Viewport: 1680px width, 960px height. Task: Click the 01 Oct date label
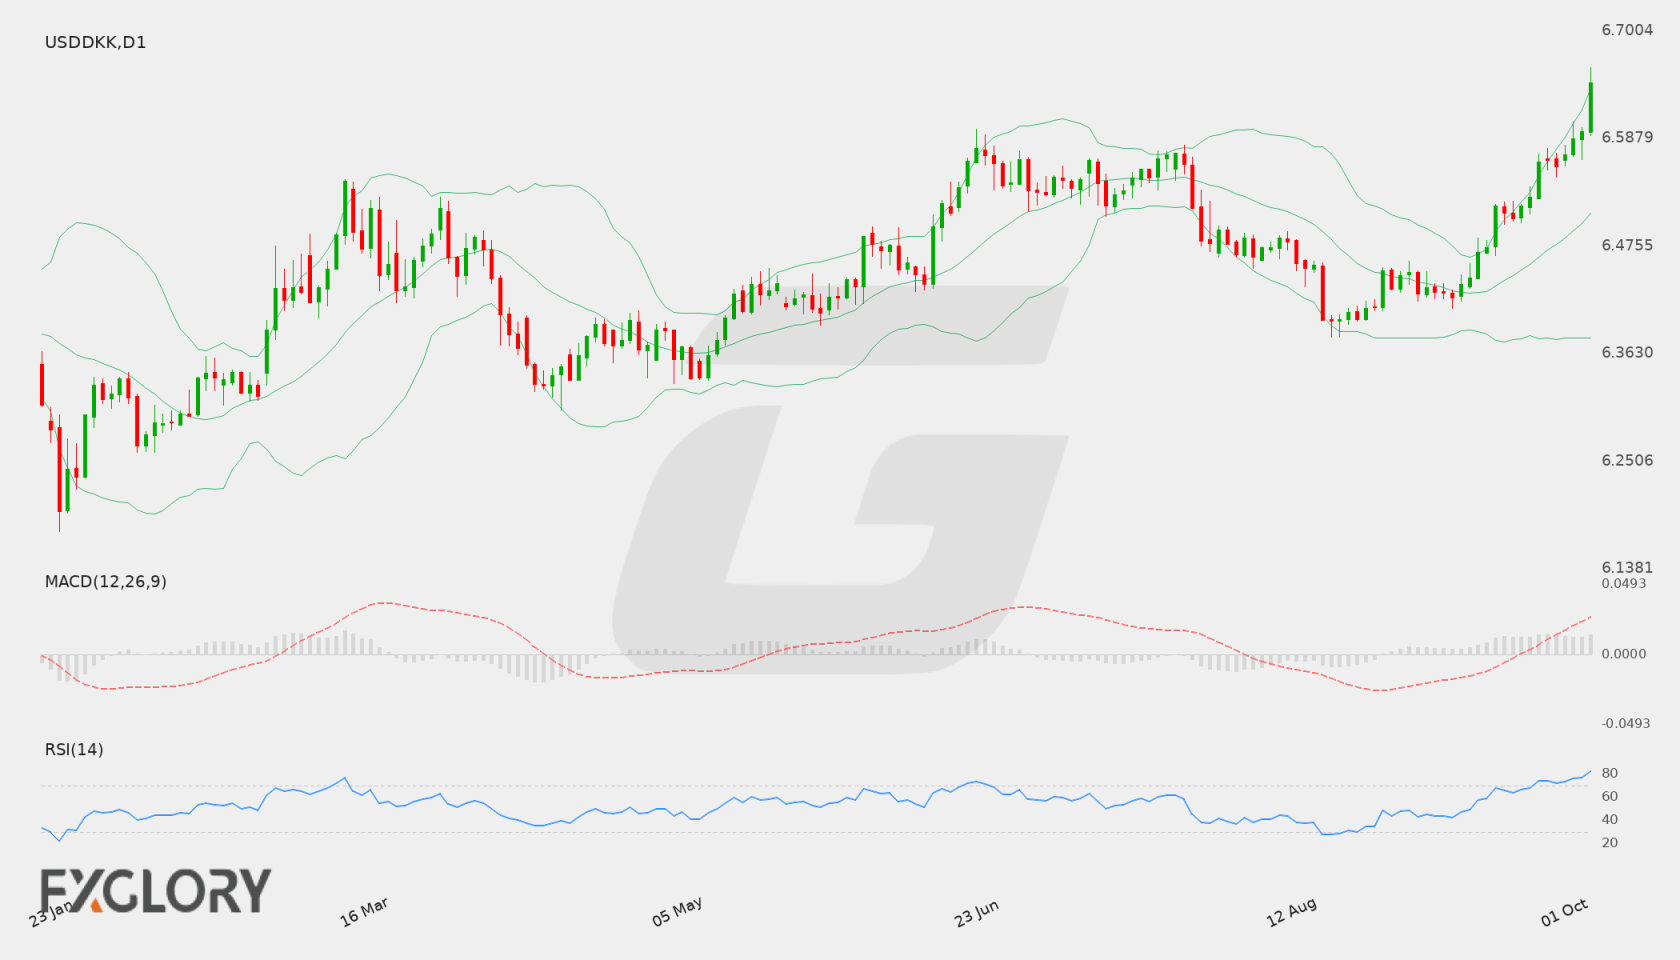coord(1564,912)
